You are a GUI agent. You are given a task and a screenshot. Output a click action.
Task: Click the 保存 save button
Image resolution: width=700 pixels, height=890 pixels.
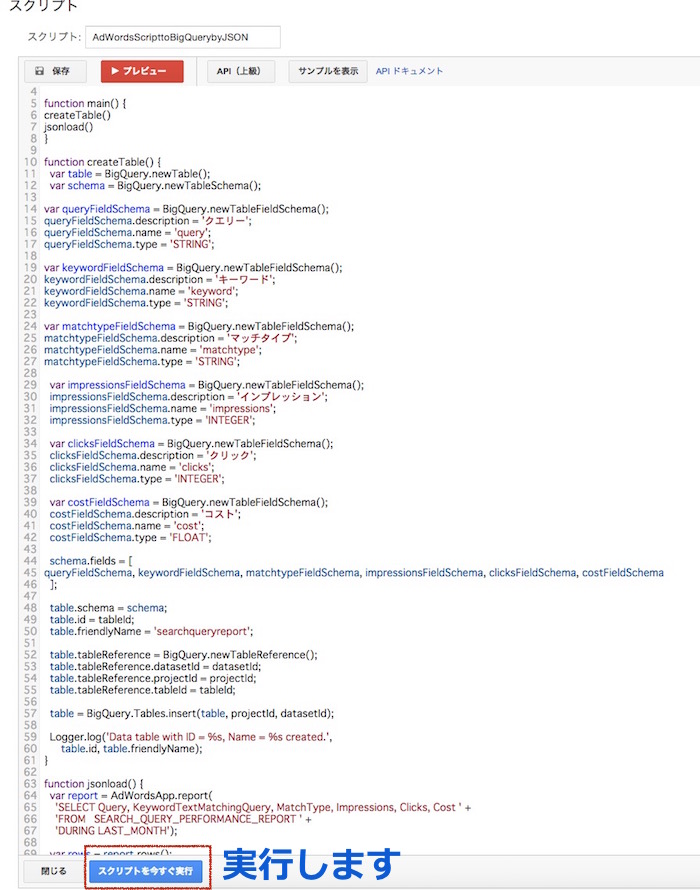pyautogui.click(x=55, y=72)
